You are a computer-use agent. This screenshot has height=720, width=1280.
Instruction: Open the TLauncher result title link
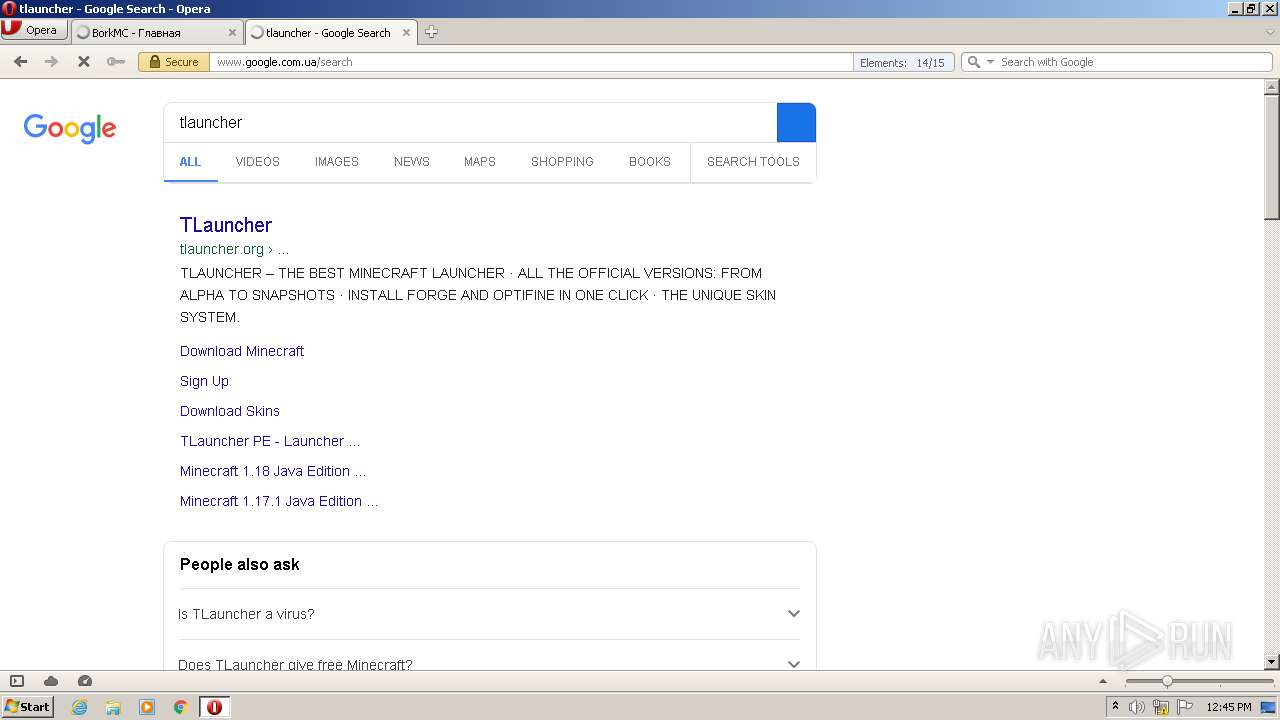coord(226,225)
